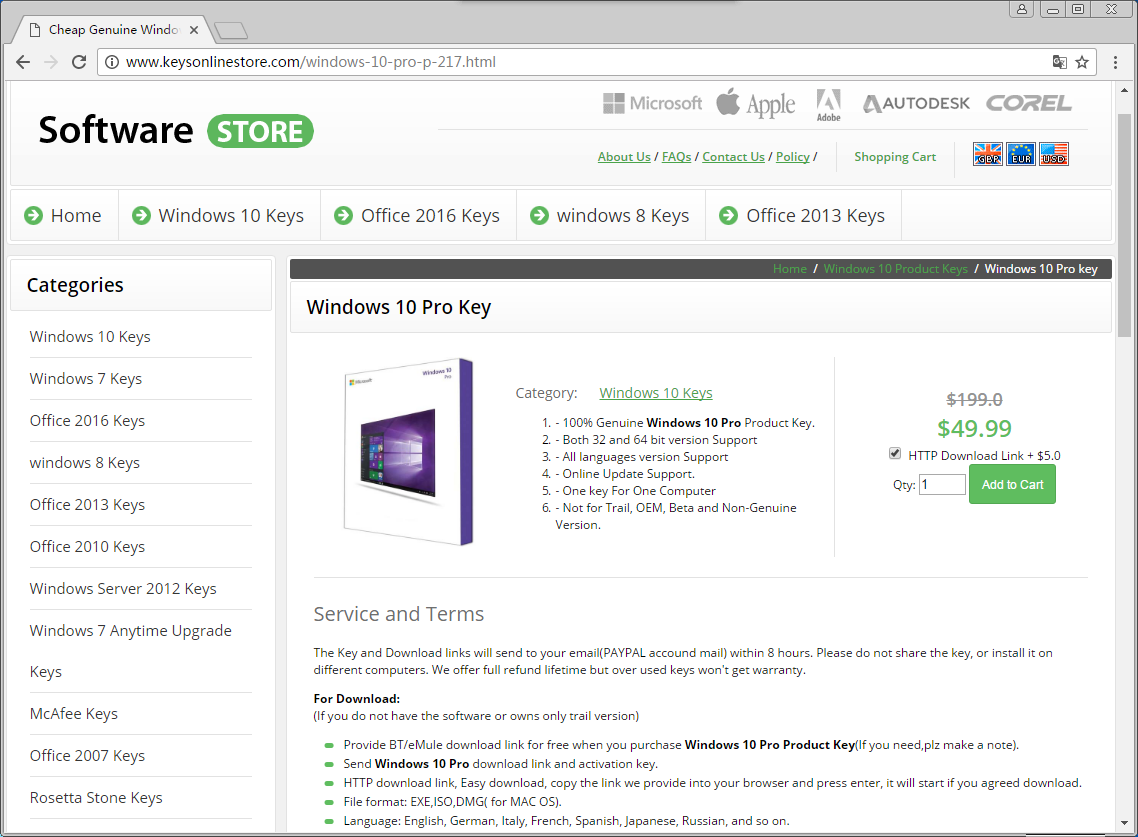Select Windows 10 Keys in Categories sidebar
This screenshot has height=837, width=1138.
90,337
